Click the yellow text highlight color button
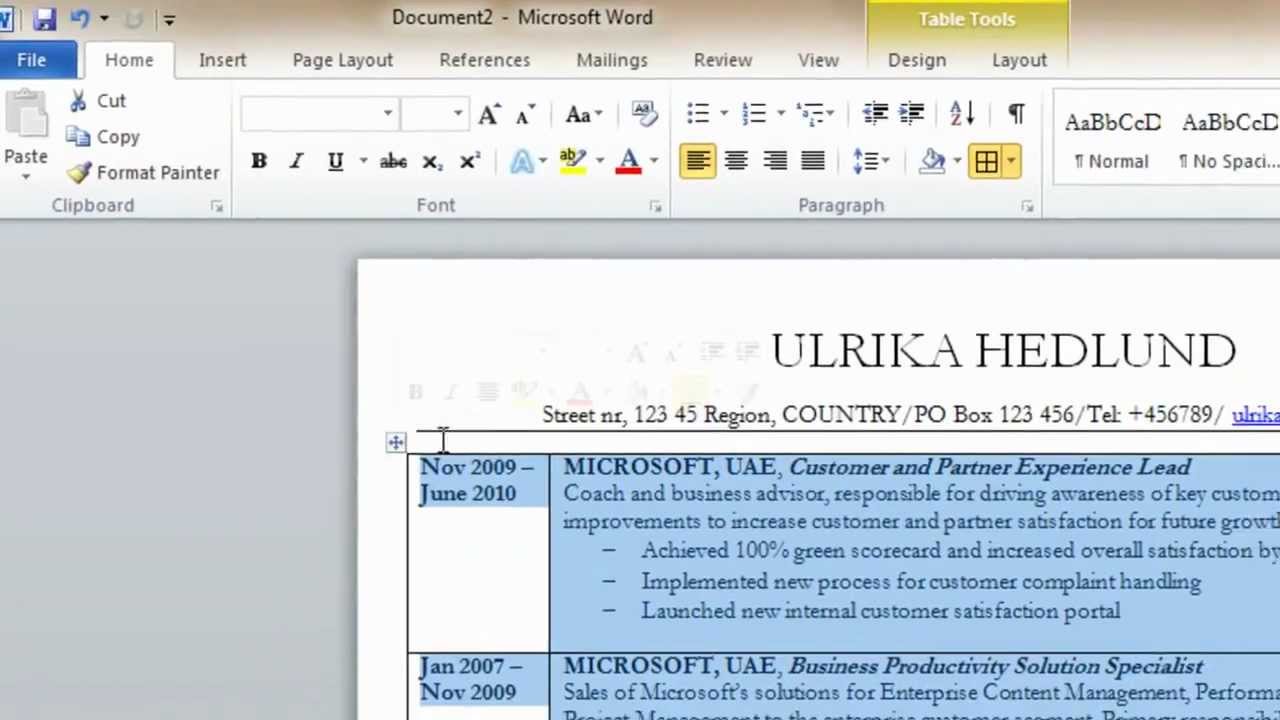This screenshot has height=720, width=1280. (573, 161)
